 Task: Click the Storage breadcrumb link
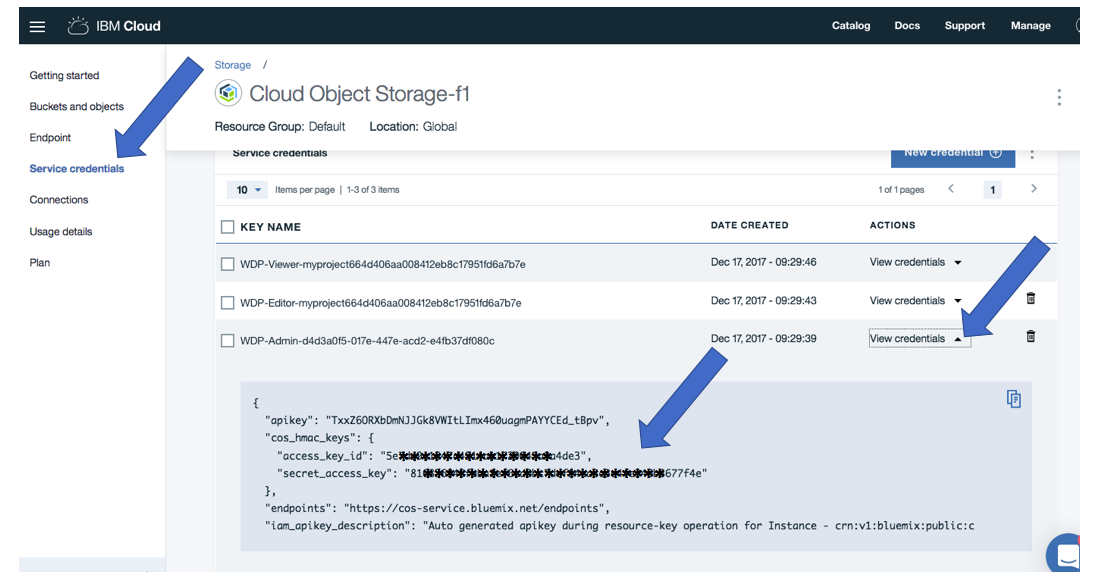point(232,65)
